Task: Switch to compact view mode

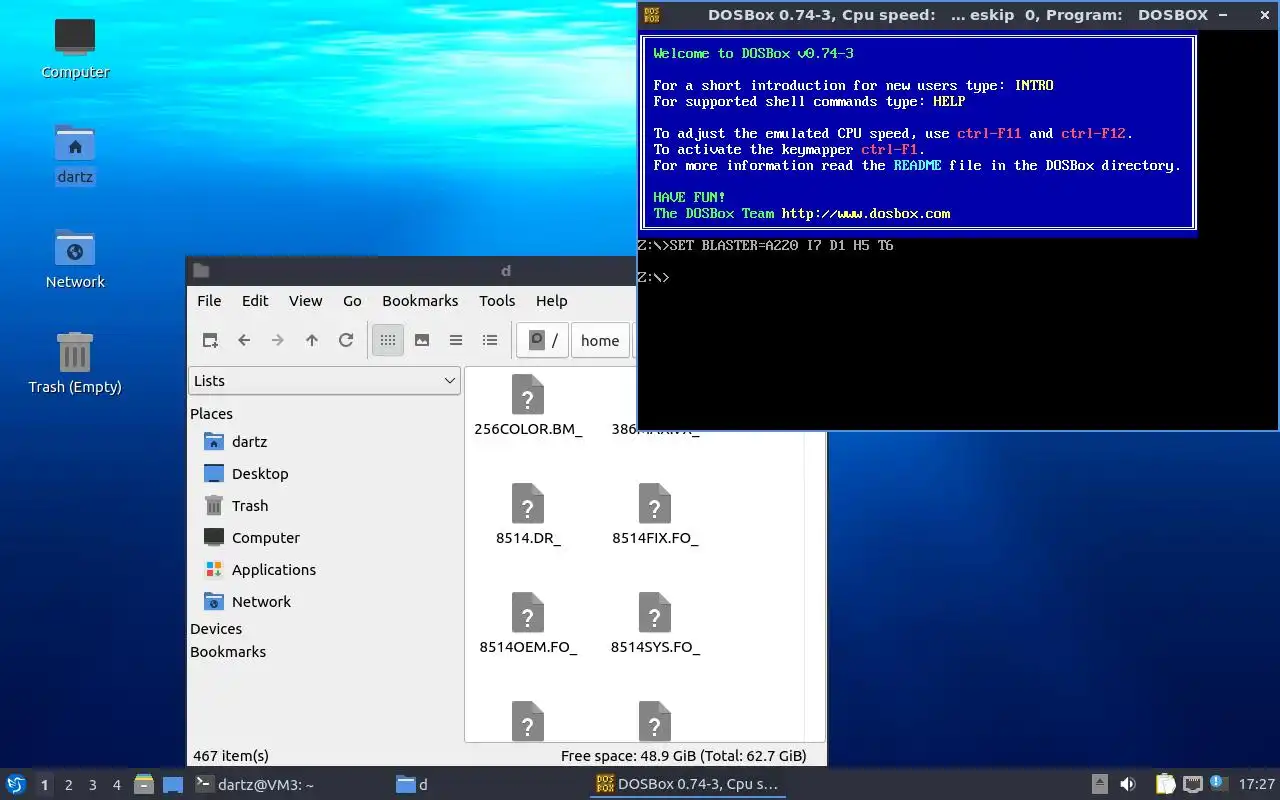Action: pyautogui.click(x=456, y=340)
